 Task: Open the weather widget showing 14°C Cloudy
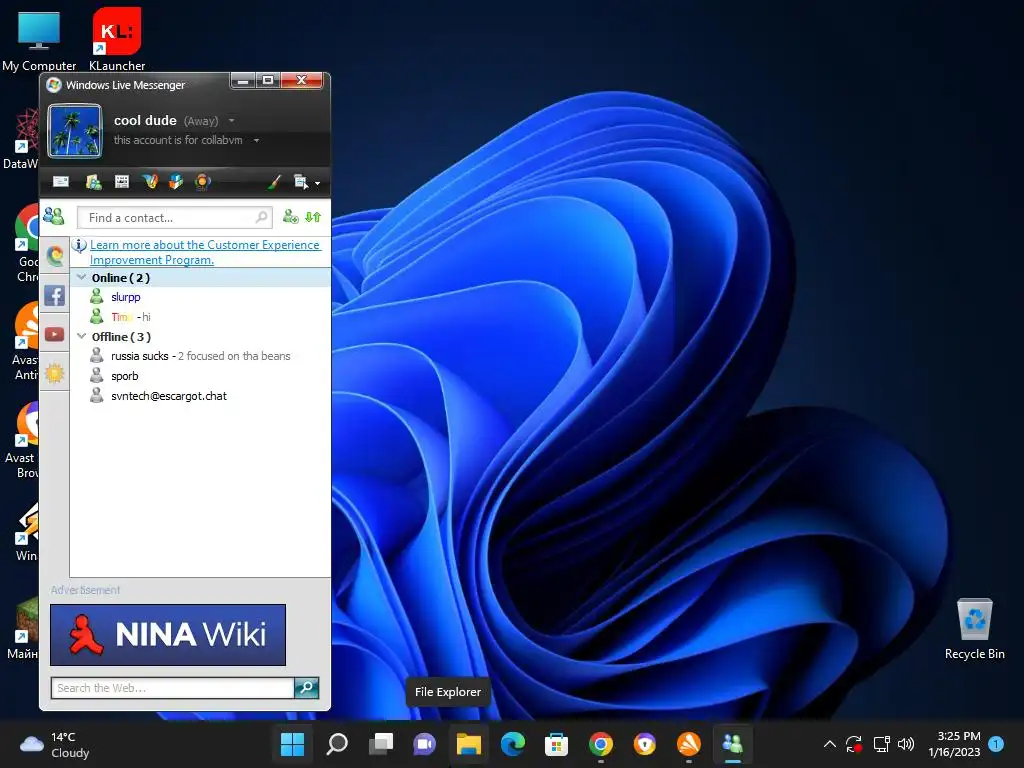[x=55, y=744]
